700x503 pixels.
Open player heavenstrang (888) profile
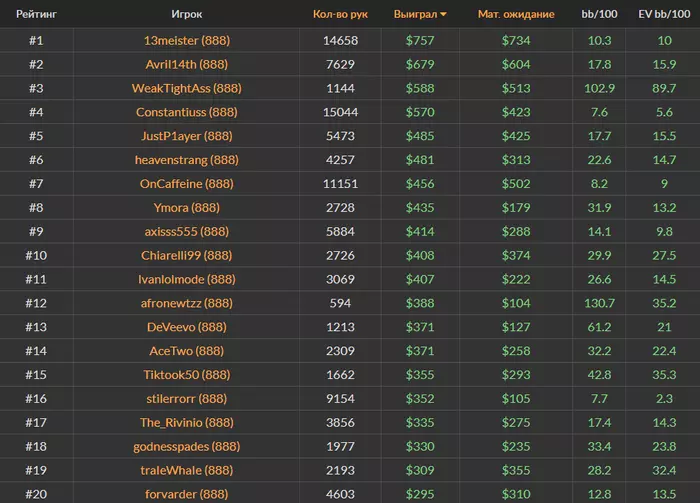(x=187, y=160)
